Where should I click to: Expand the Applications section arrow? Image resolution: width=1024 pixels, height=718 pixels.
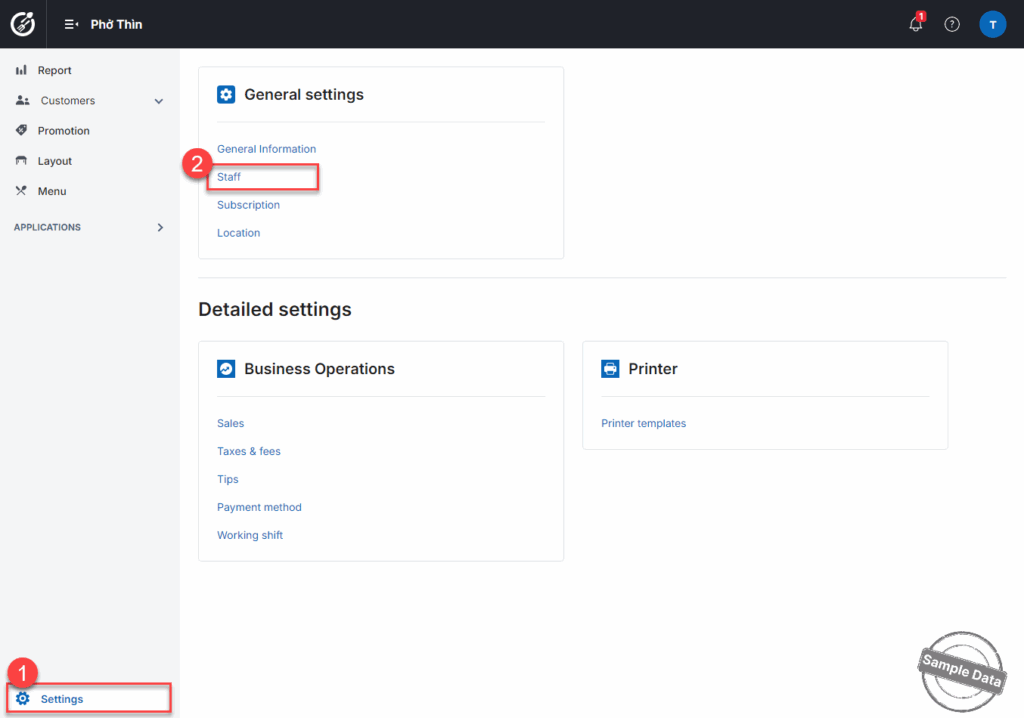[160, 227]
